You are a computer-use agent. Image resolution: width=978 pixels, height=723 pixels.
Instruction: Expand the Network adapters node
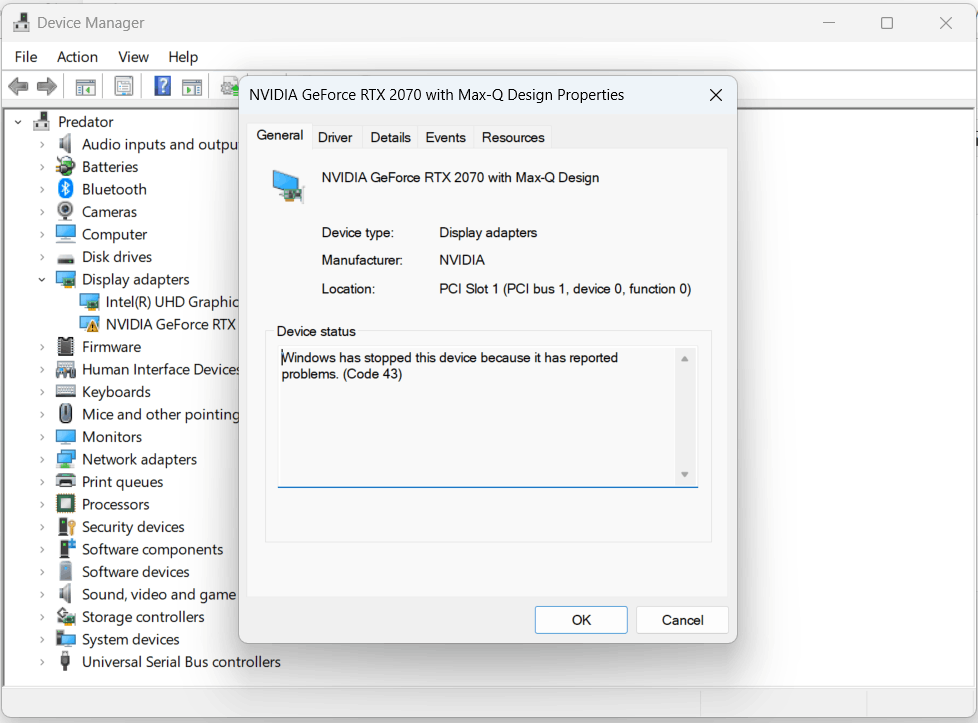click(42, 460)
